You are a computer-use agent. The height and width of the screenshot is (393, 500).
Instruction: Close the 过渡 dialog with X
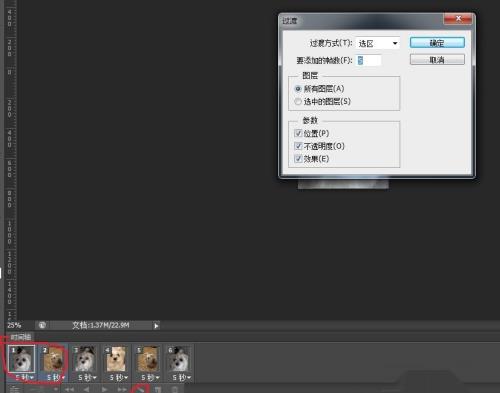[x=458, y=18]
